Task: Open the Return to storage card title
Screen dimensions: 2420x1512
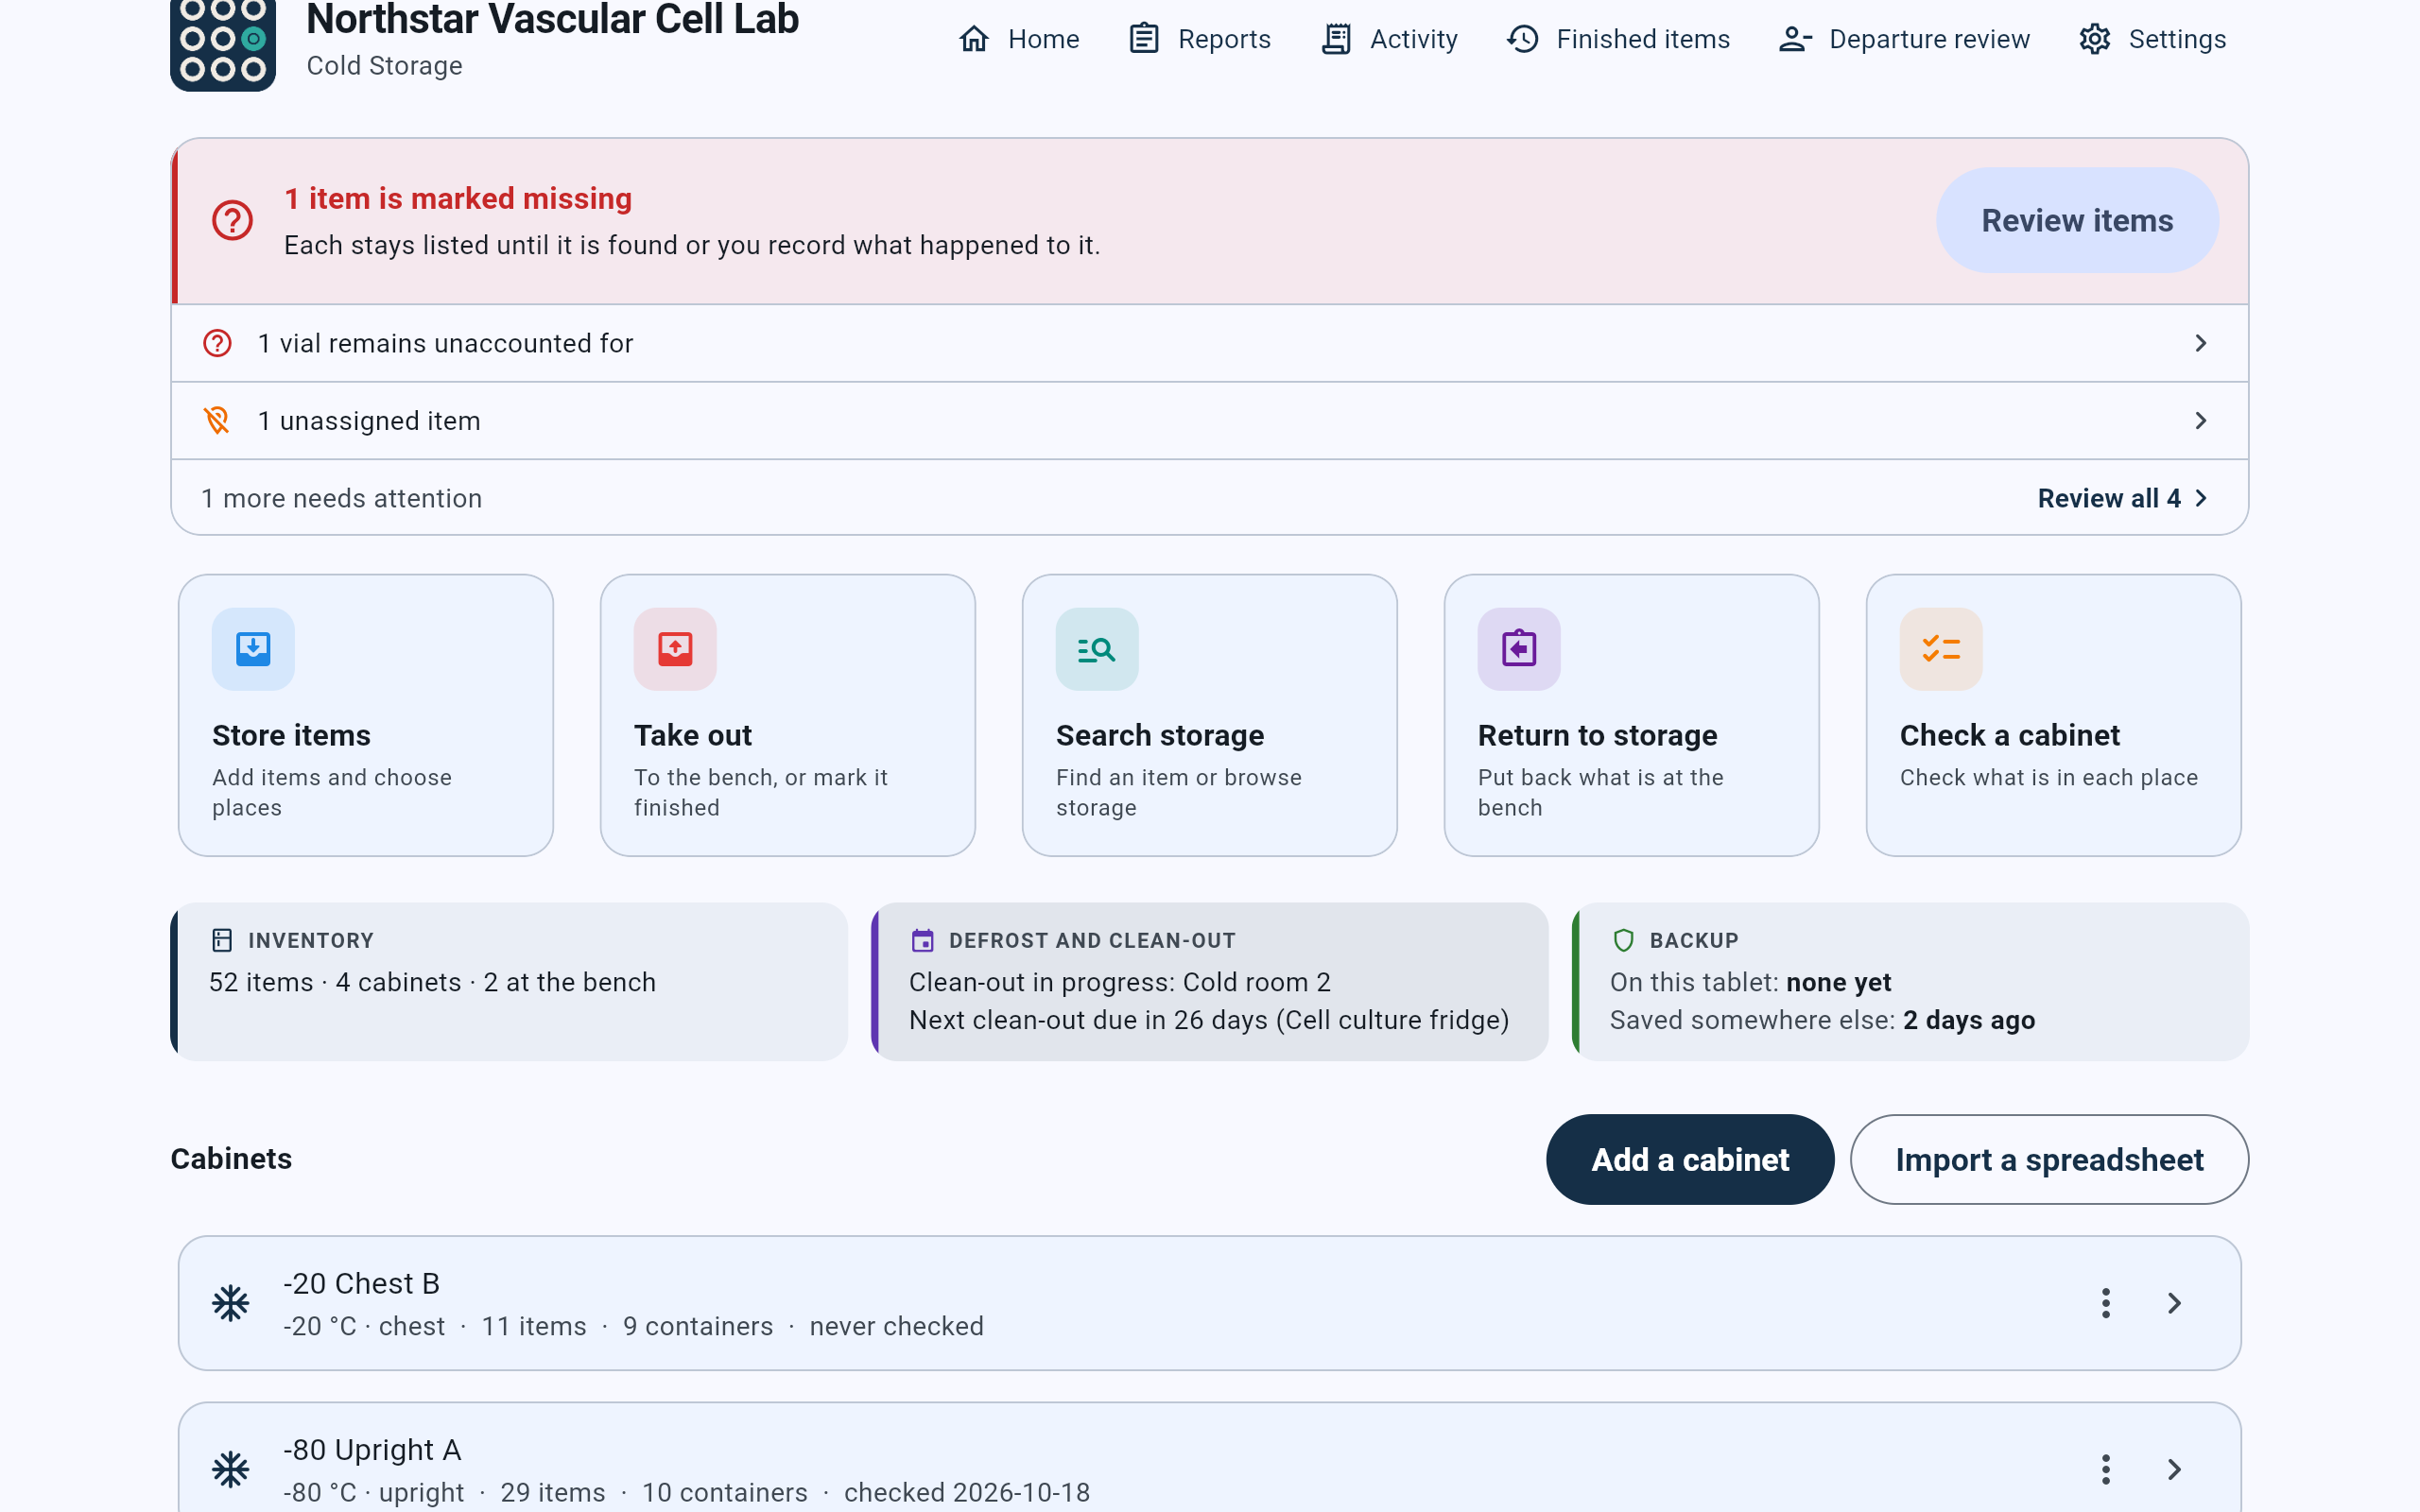Action: click(1597, 735)
